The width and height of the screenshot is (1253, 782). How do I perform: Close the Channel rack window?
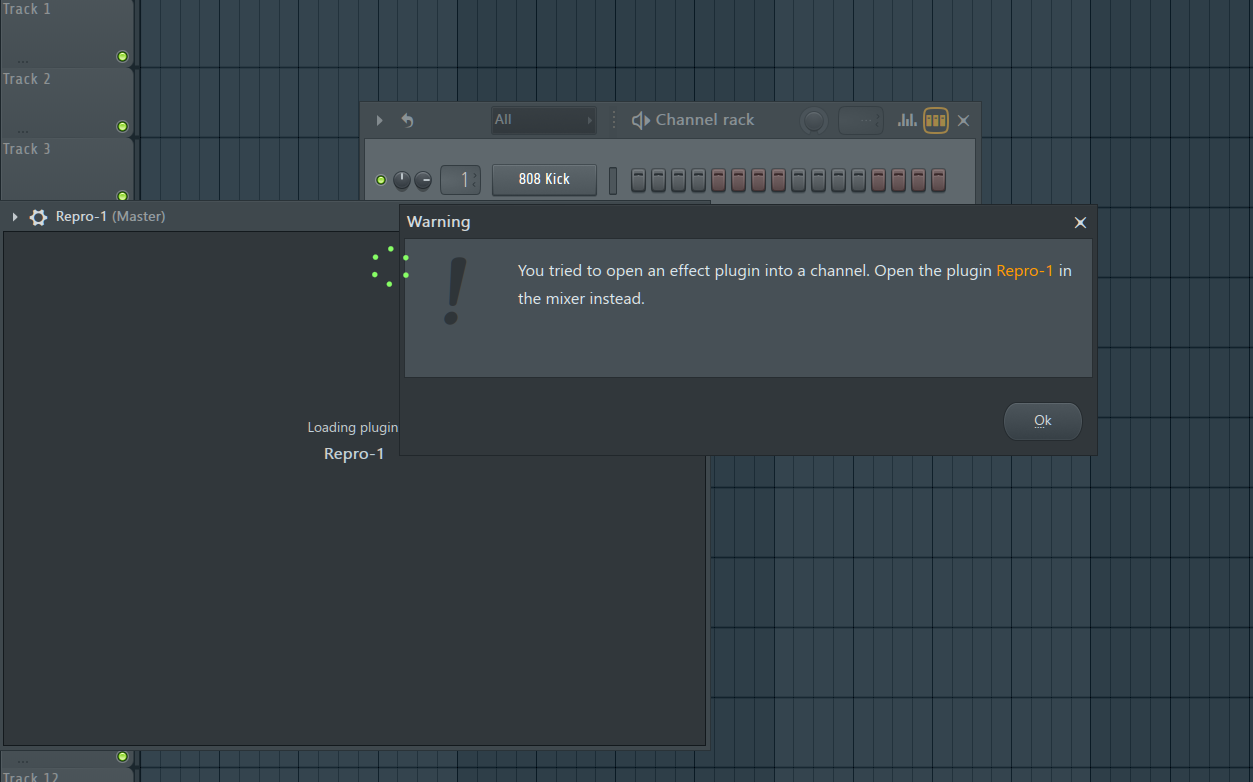click(963, 121)
